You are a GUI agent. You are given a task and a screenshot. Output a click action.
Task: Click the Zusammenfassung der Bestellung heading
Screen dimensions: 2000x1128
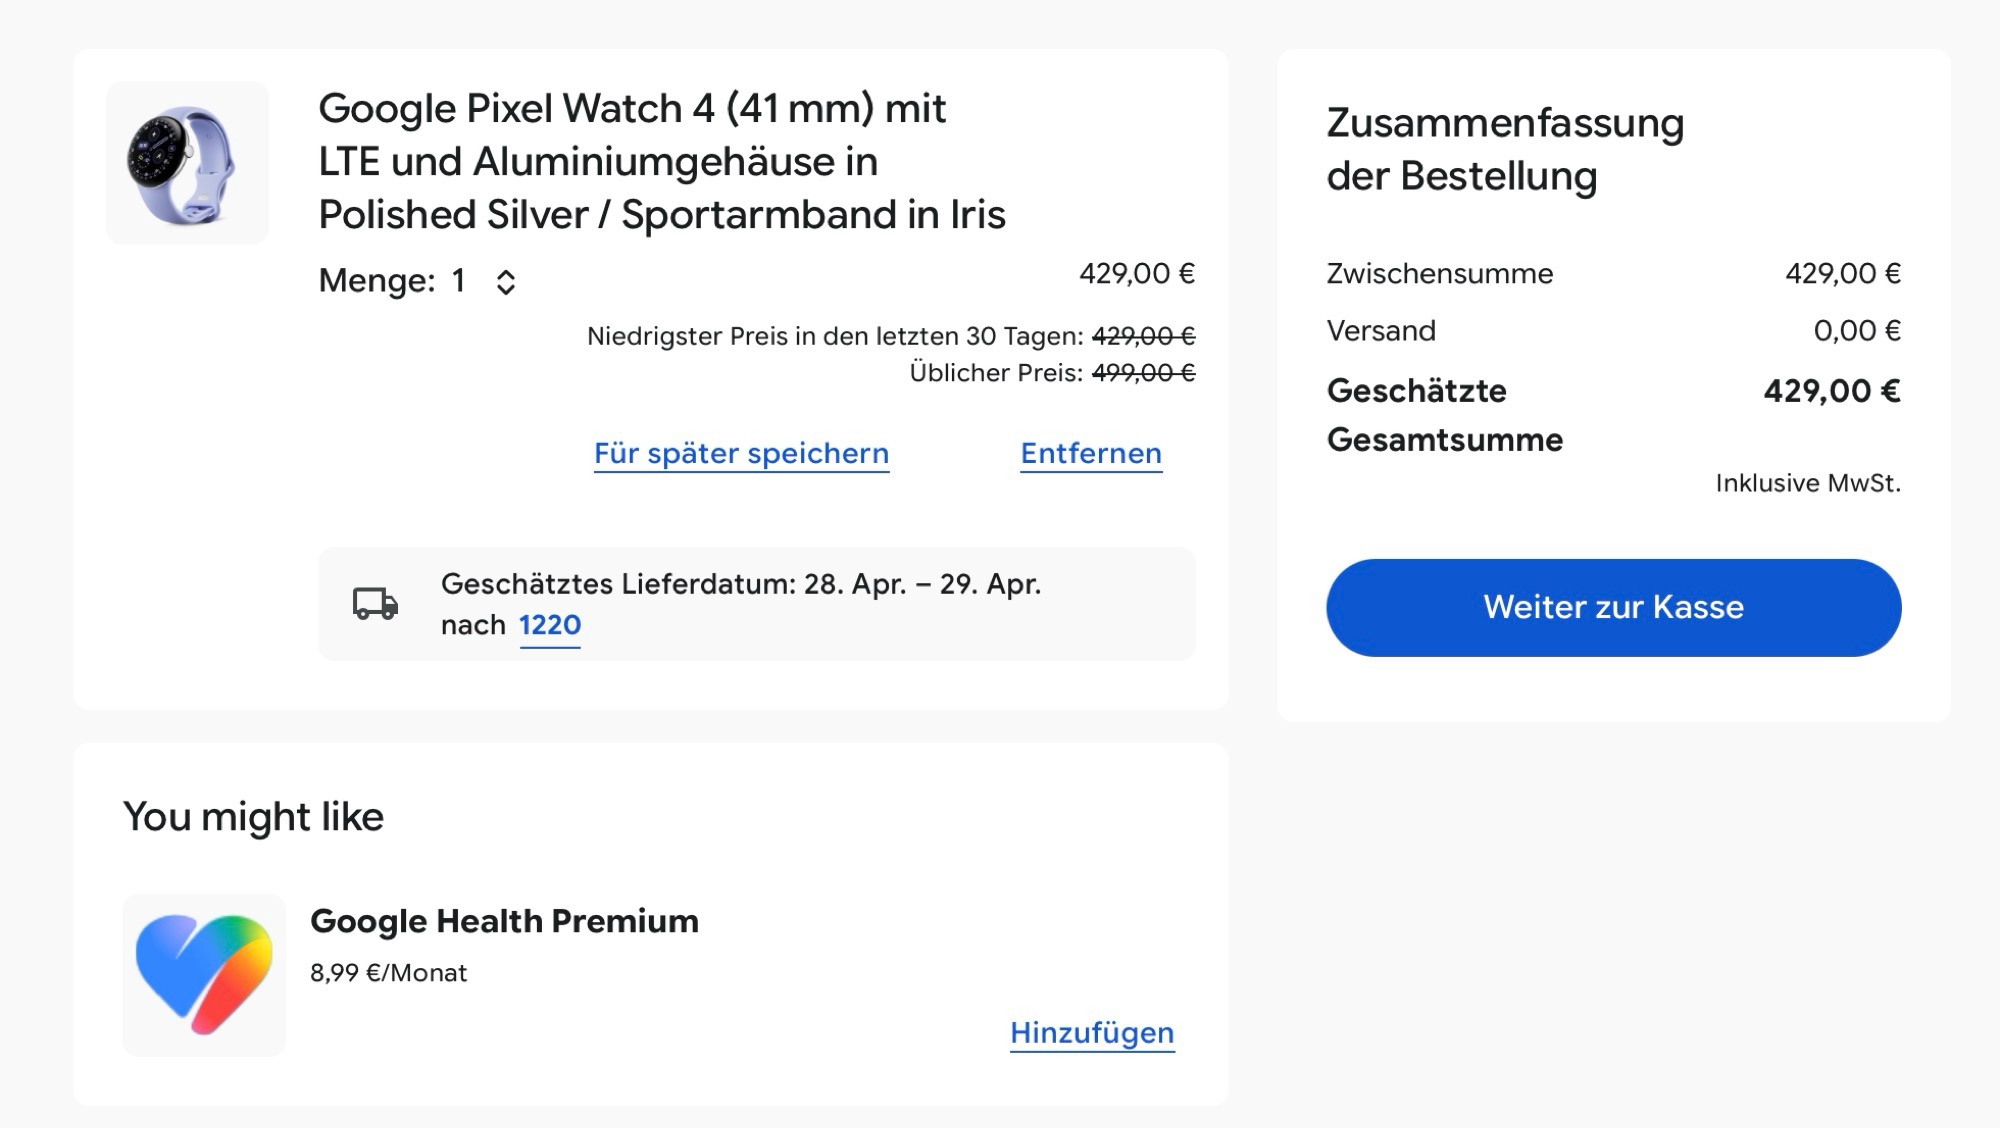pyautogui.click(x=1505, y=149)
